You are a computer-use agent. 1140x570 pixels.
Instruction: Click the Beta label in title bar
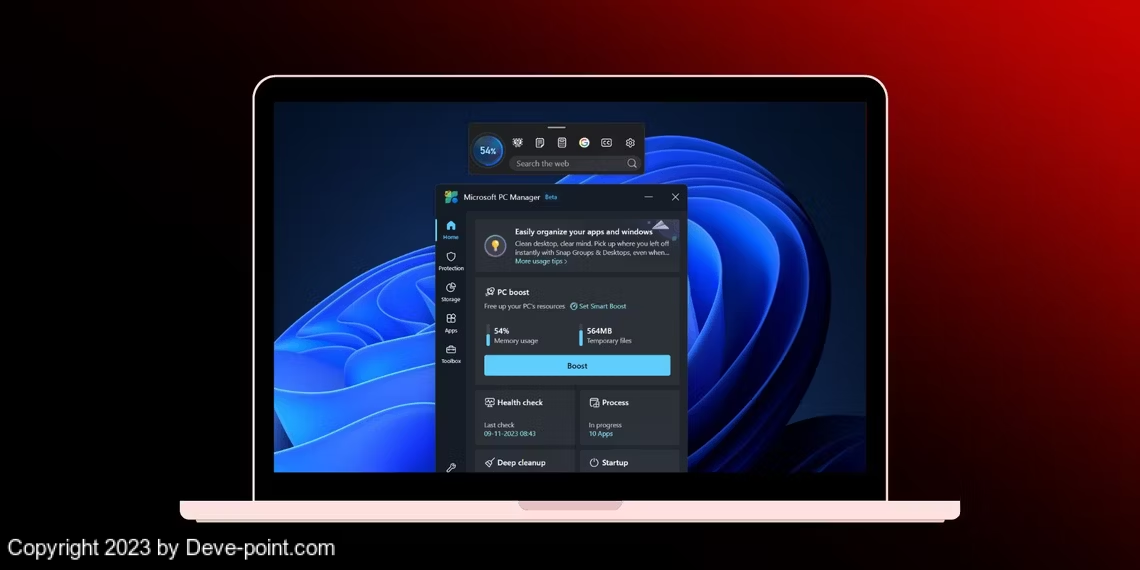pos(551,197)
